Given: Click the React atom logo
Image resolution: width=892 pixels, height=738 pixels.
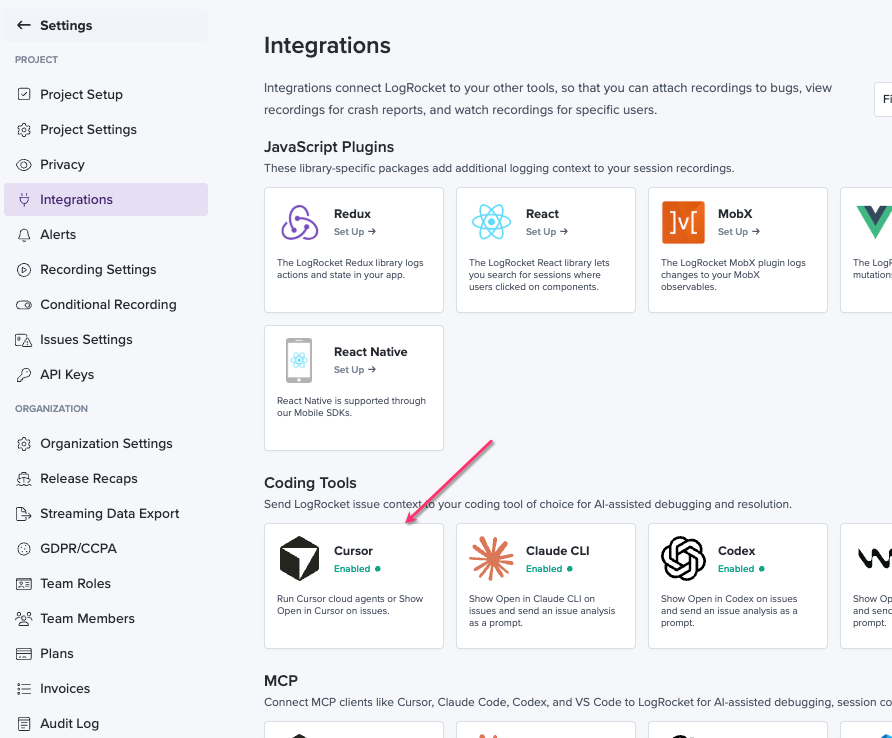Looking at the screenshot, I should pos(491,222).
